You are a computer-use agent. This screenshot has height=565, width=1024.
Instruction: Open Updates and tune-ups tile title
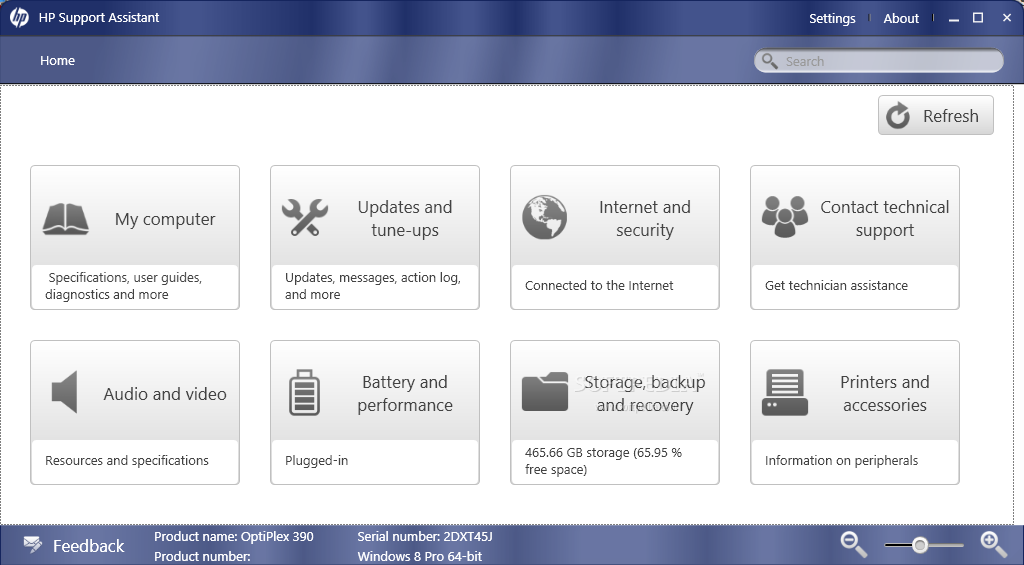[405, 218]
